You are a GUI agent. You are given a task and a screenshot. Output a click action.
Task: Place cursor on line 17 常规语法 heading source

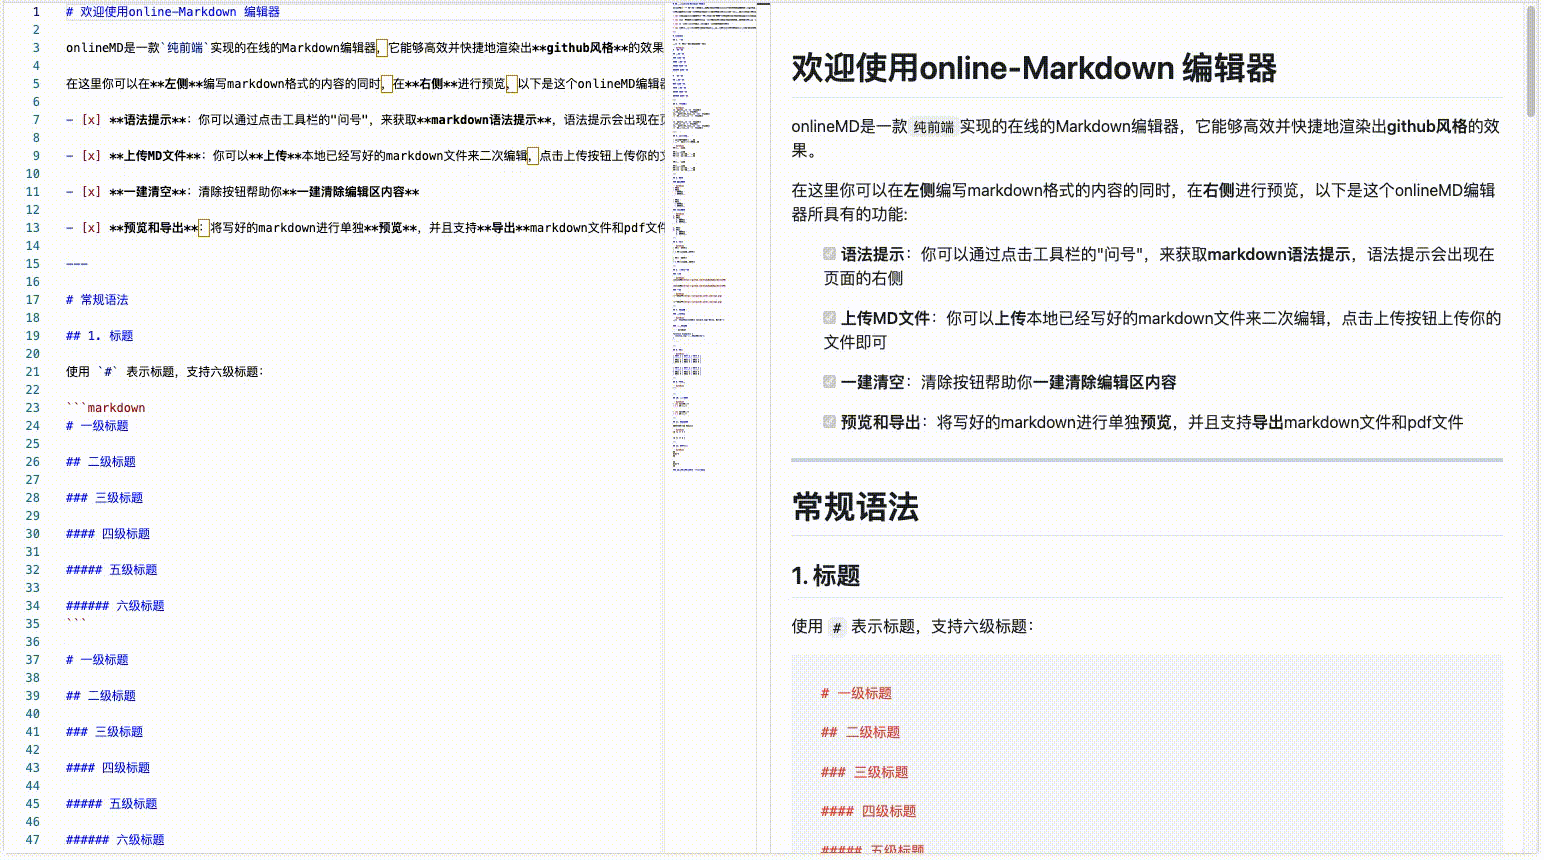pos(96,299)
